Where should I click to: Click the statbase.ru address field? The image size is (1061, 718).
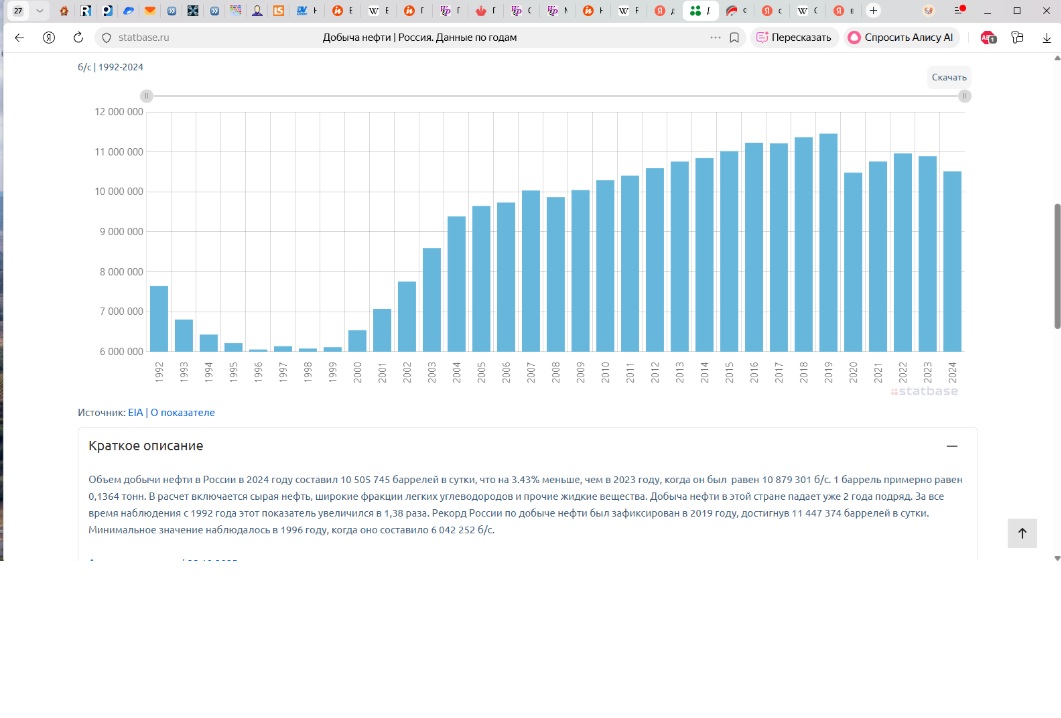coord(406,37)
